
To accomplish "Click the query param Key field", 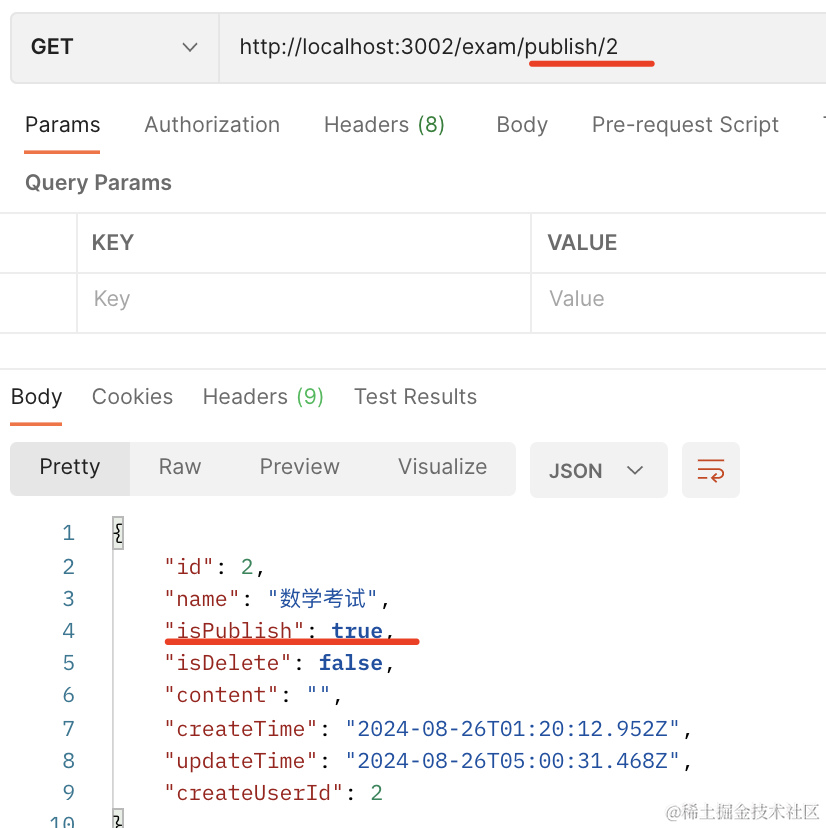I will (x=300, y=299).
